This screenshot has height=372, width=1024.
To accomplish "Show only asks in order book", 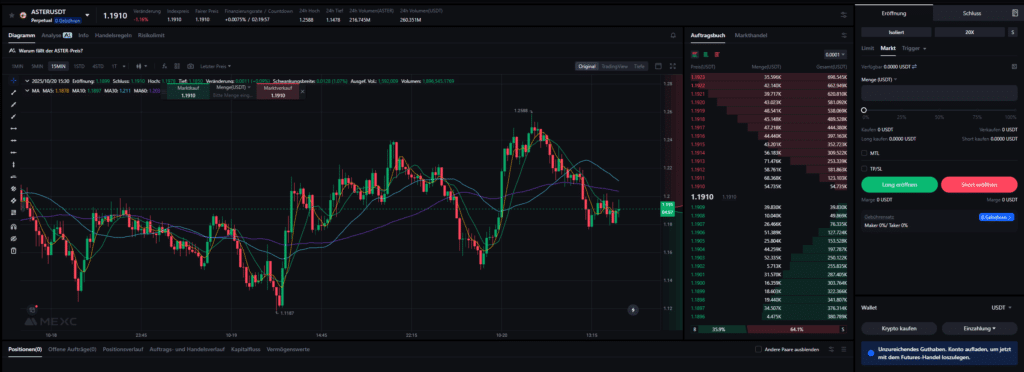I will [716, 55].
